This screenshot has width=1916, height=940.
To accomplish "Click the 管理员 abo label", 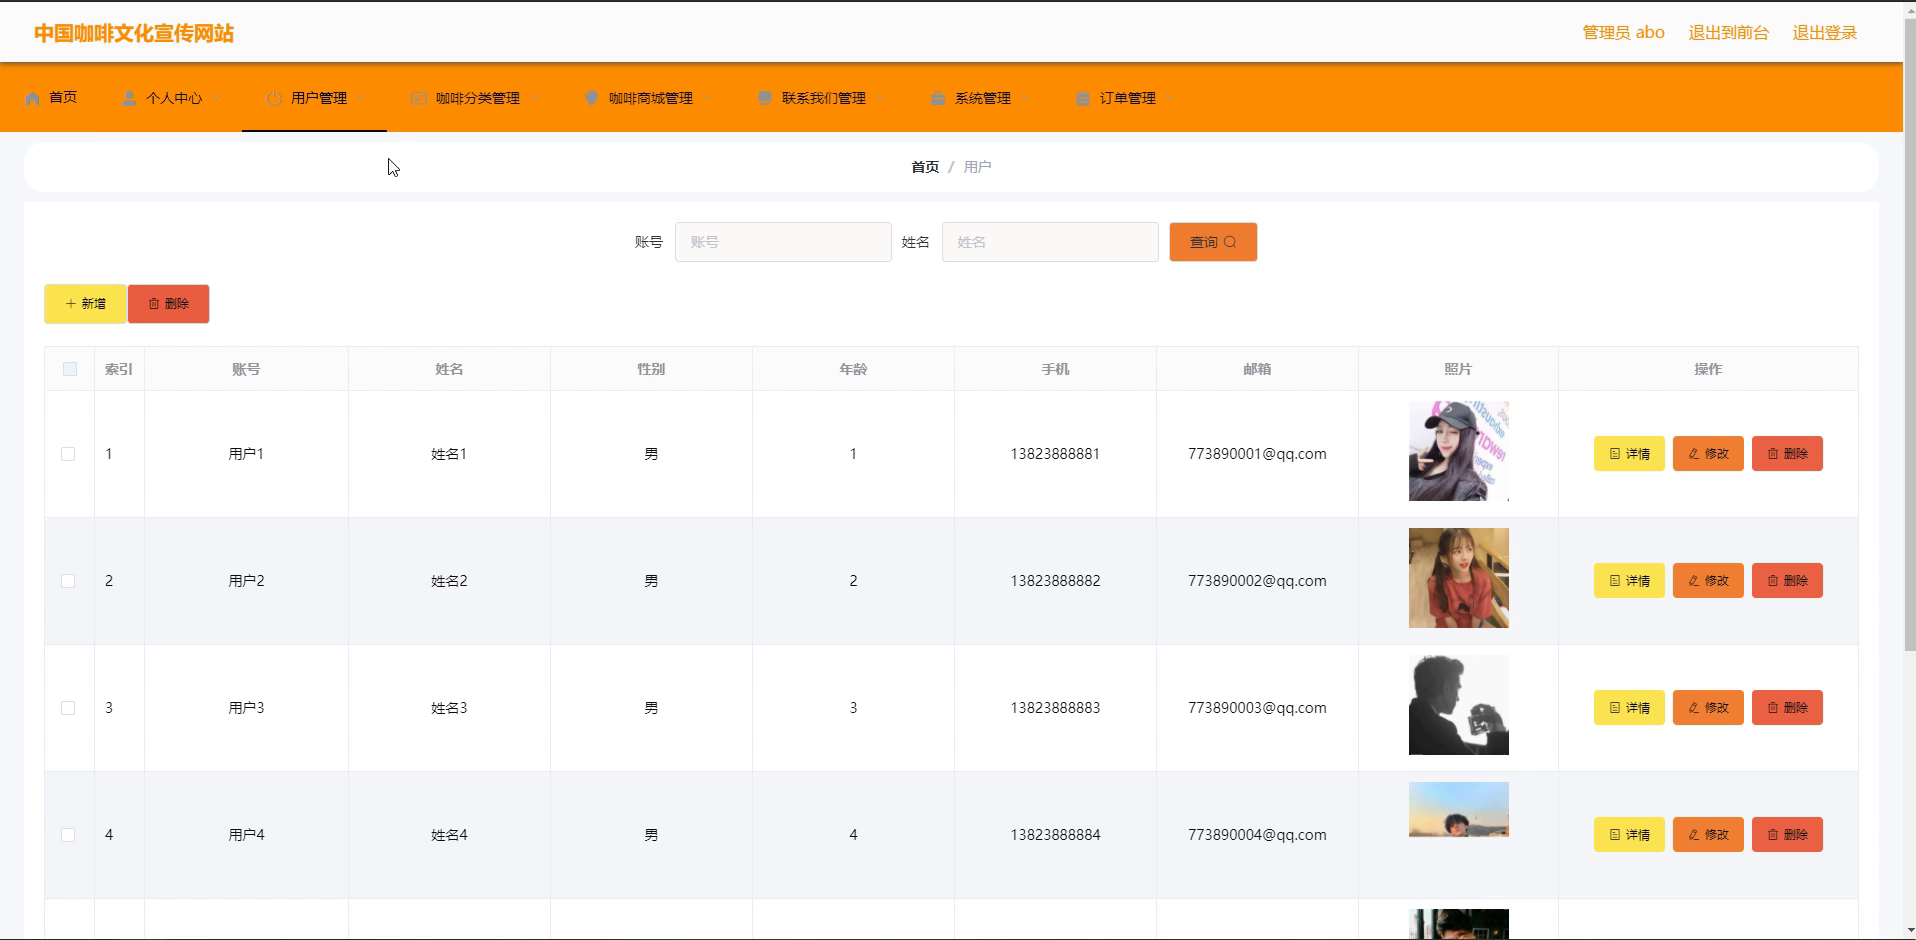I will click(1623, 33).
